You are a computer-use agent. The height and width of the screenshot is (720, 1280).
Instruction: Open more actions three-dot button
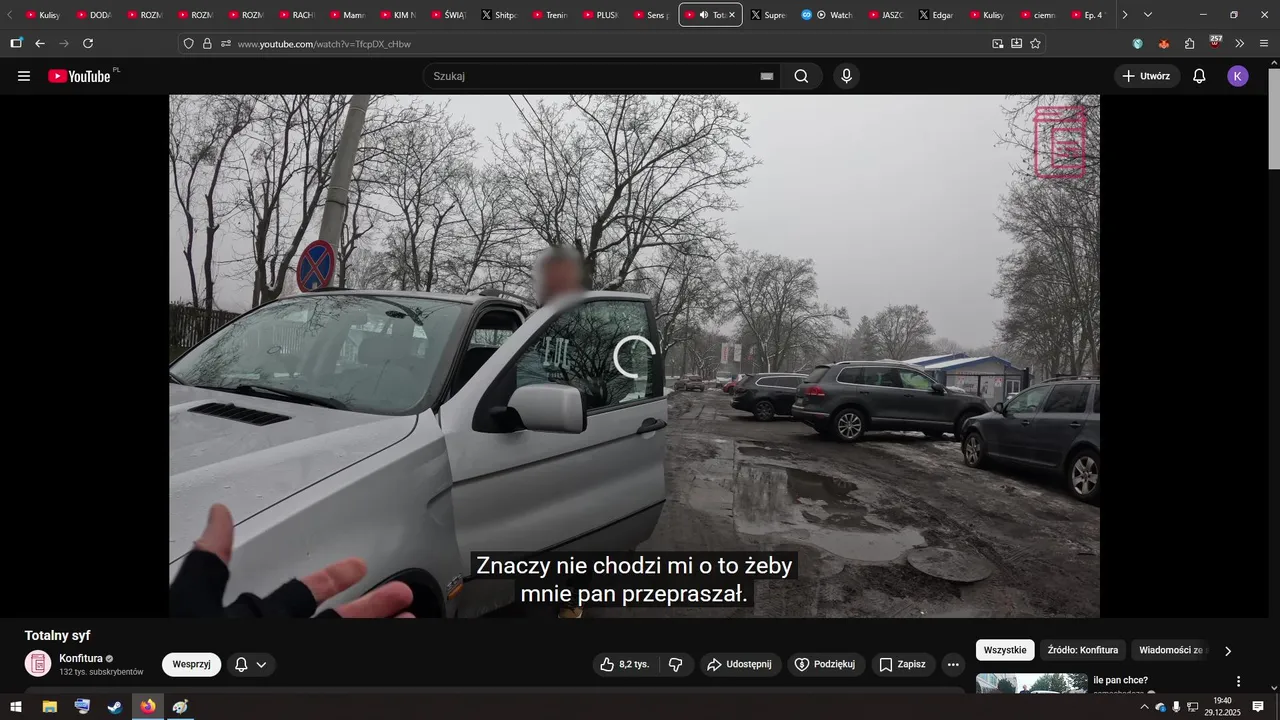(x=953, y=664)
